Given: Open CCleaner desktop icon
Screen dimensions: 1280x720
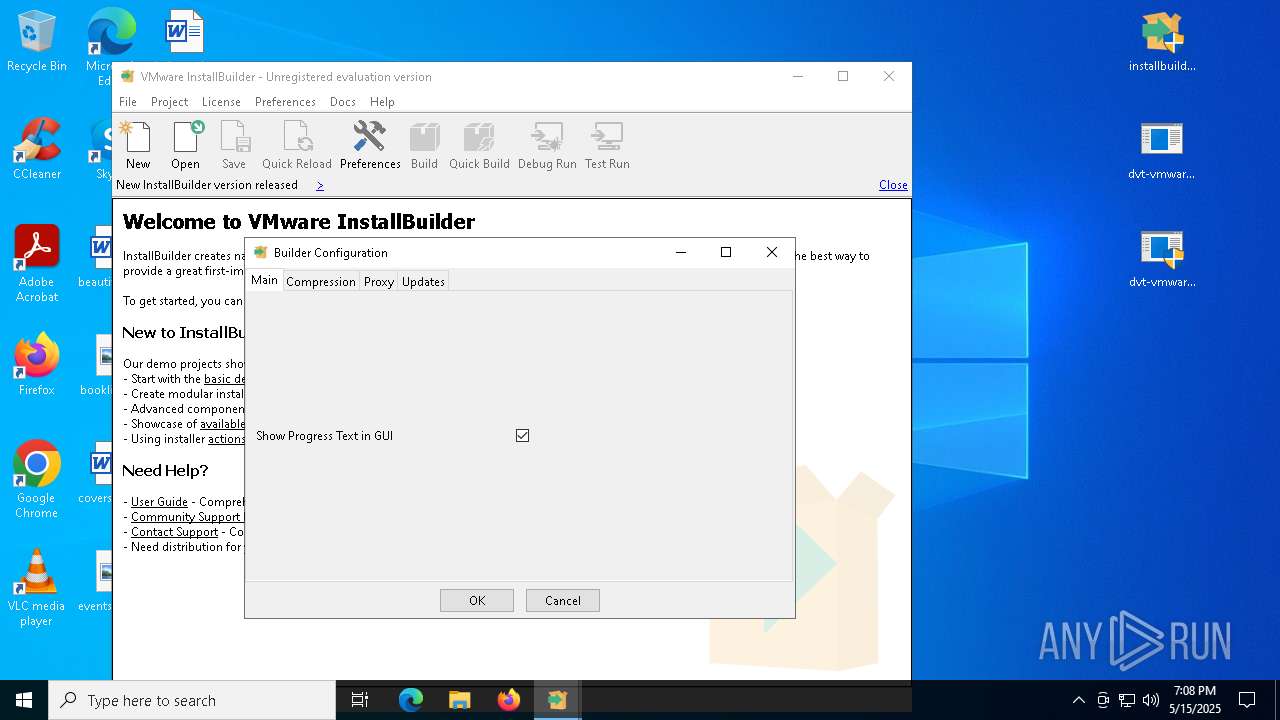Looking at the screenshot, I should tap(37, 150).
